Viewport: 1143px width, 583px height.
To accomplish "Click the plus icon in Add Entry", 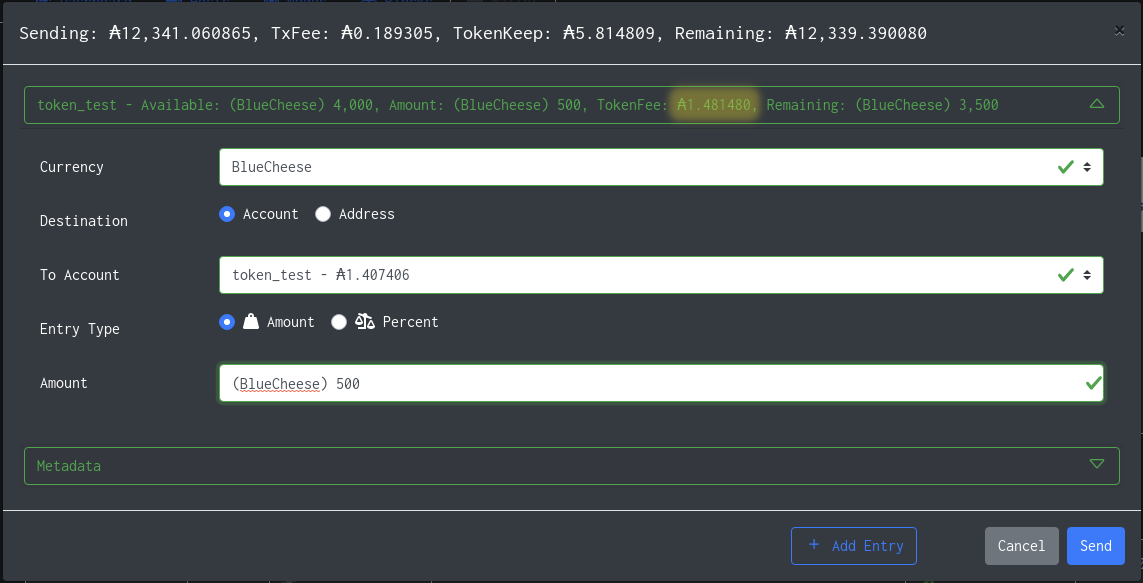I will point(814,545).
